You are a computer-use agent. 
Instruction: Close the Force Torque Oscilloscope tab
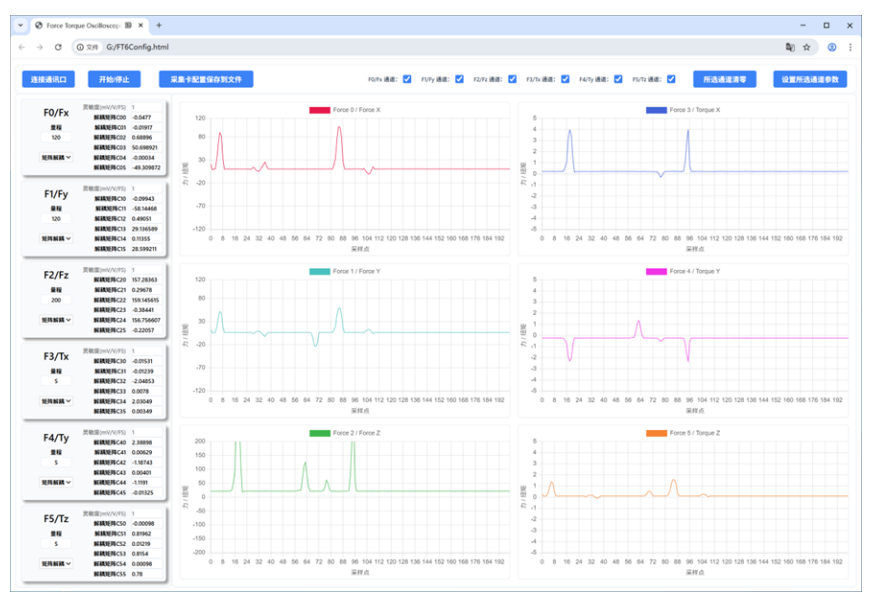(x=141, y=25)
